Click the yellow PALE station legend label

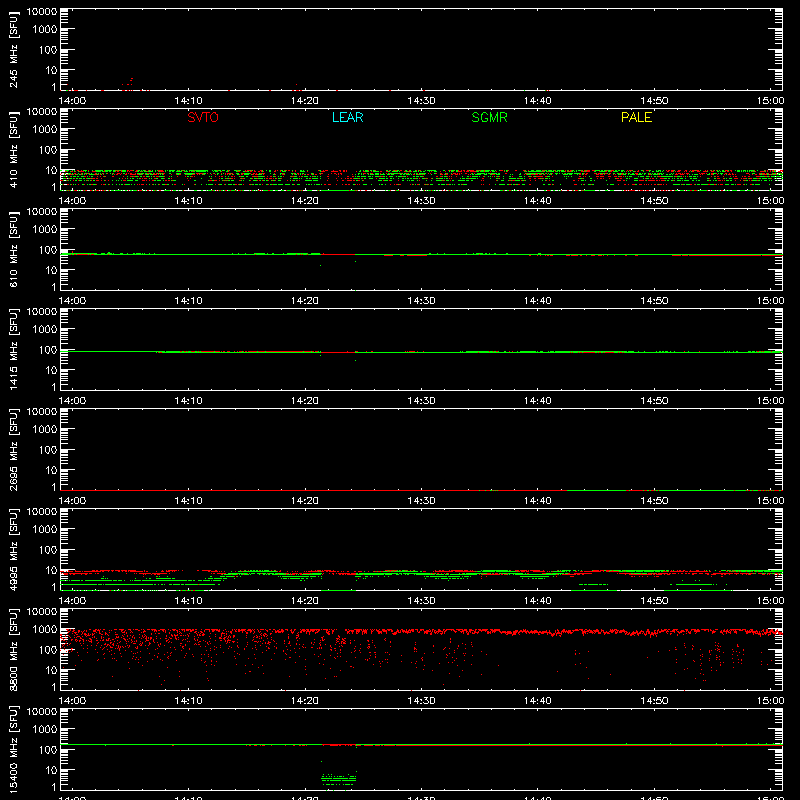click(636, 117)
